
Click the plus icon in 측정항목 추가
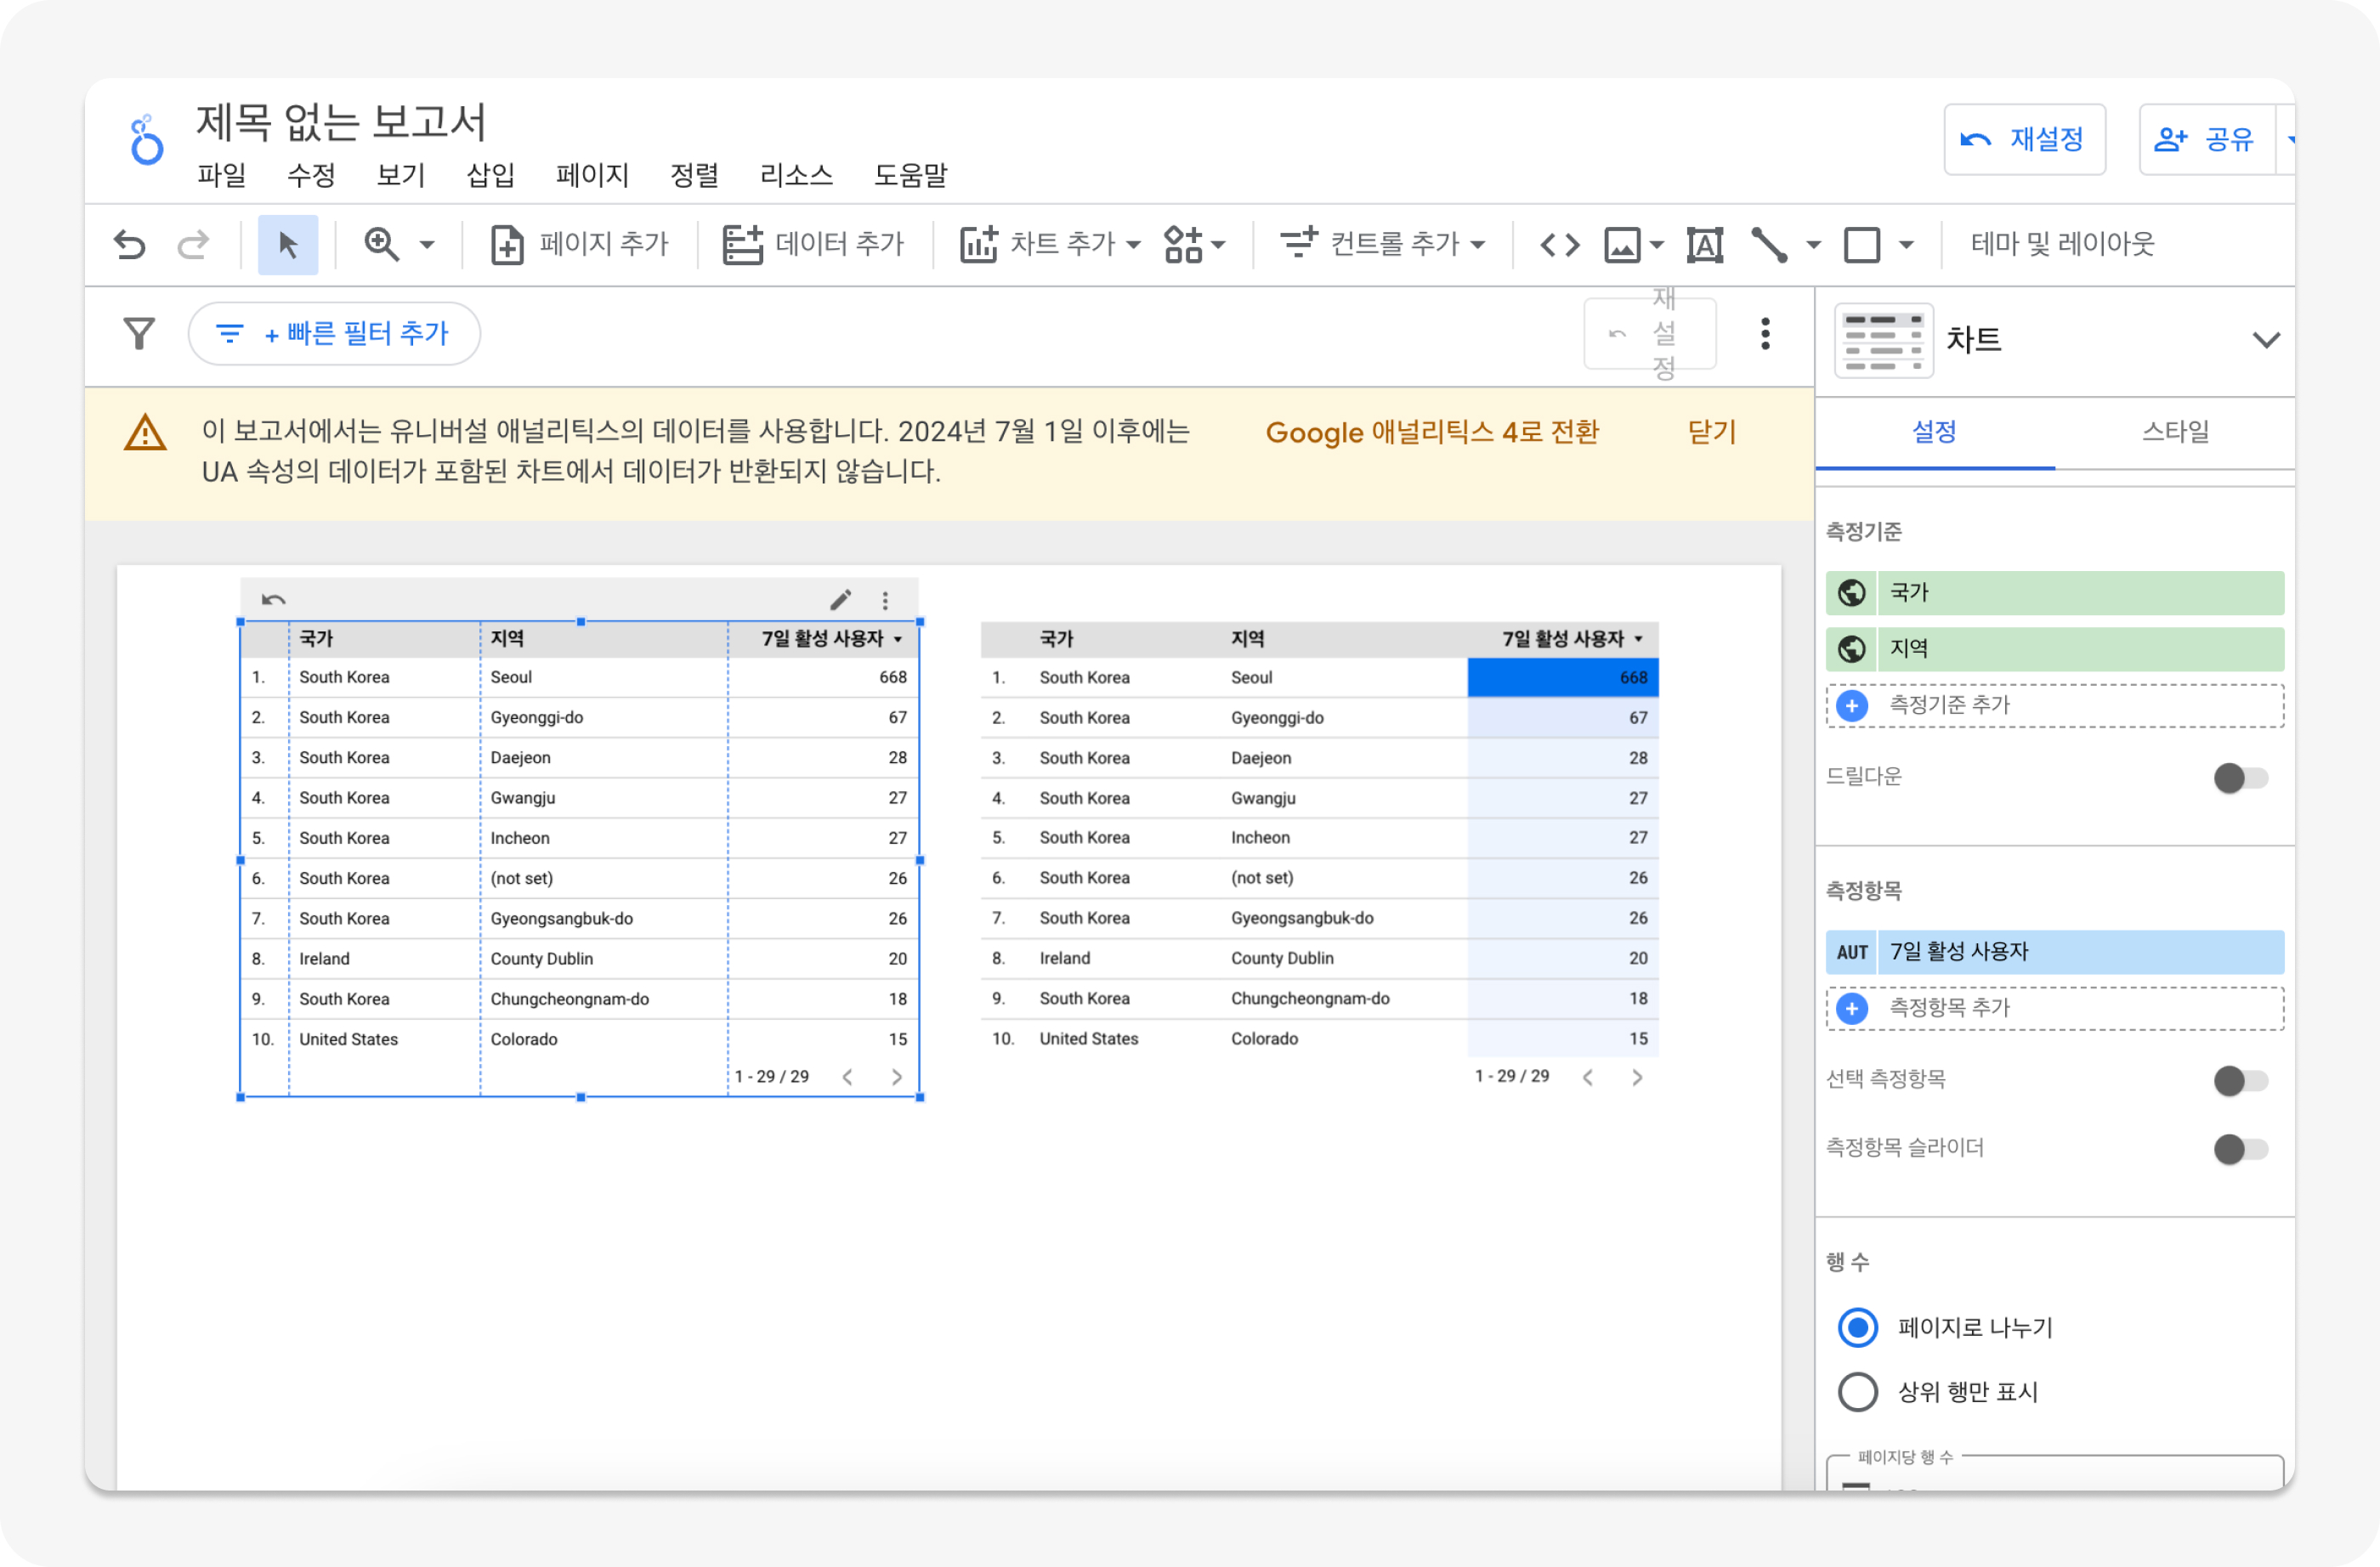(x=1851, y=1008)
